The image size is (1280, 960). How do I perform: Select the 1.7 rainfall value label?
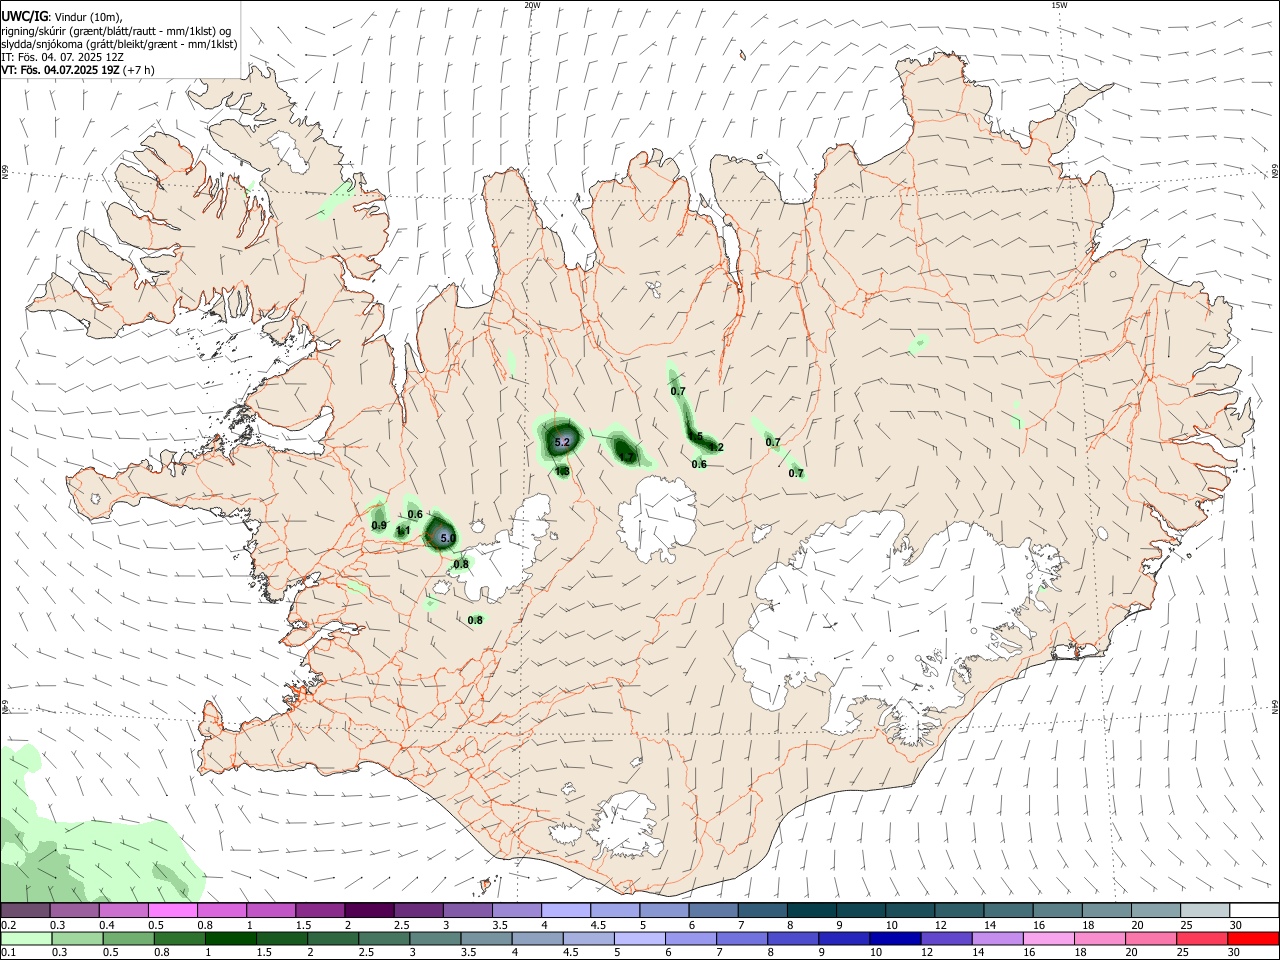point(627,457)
